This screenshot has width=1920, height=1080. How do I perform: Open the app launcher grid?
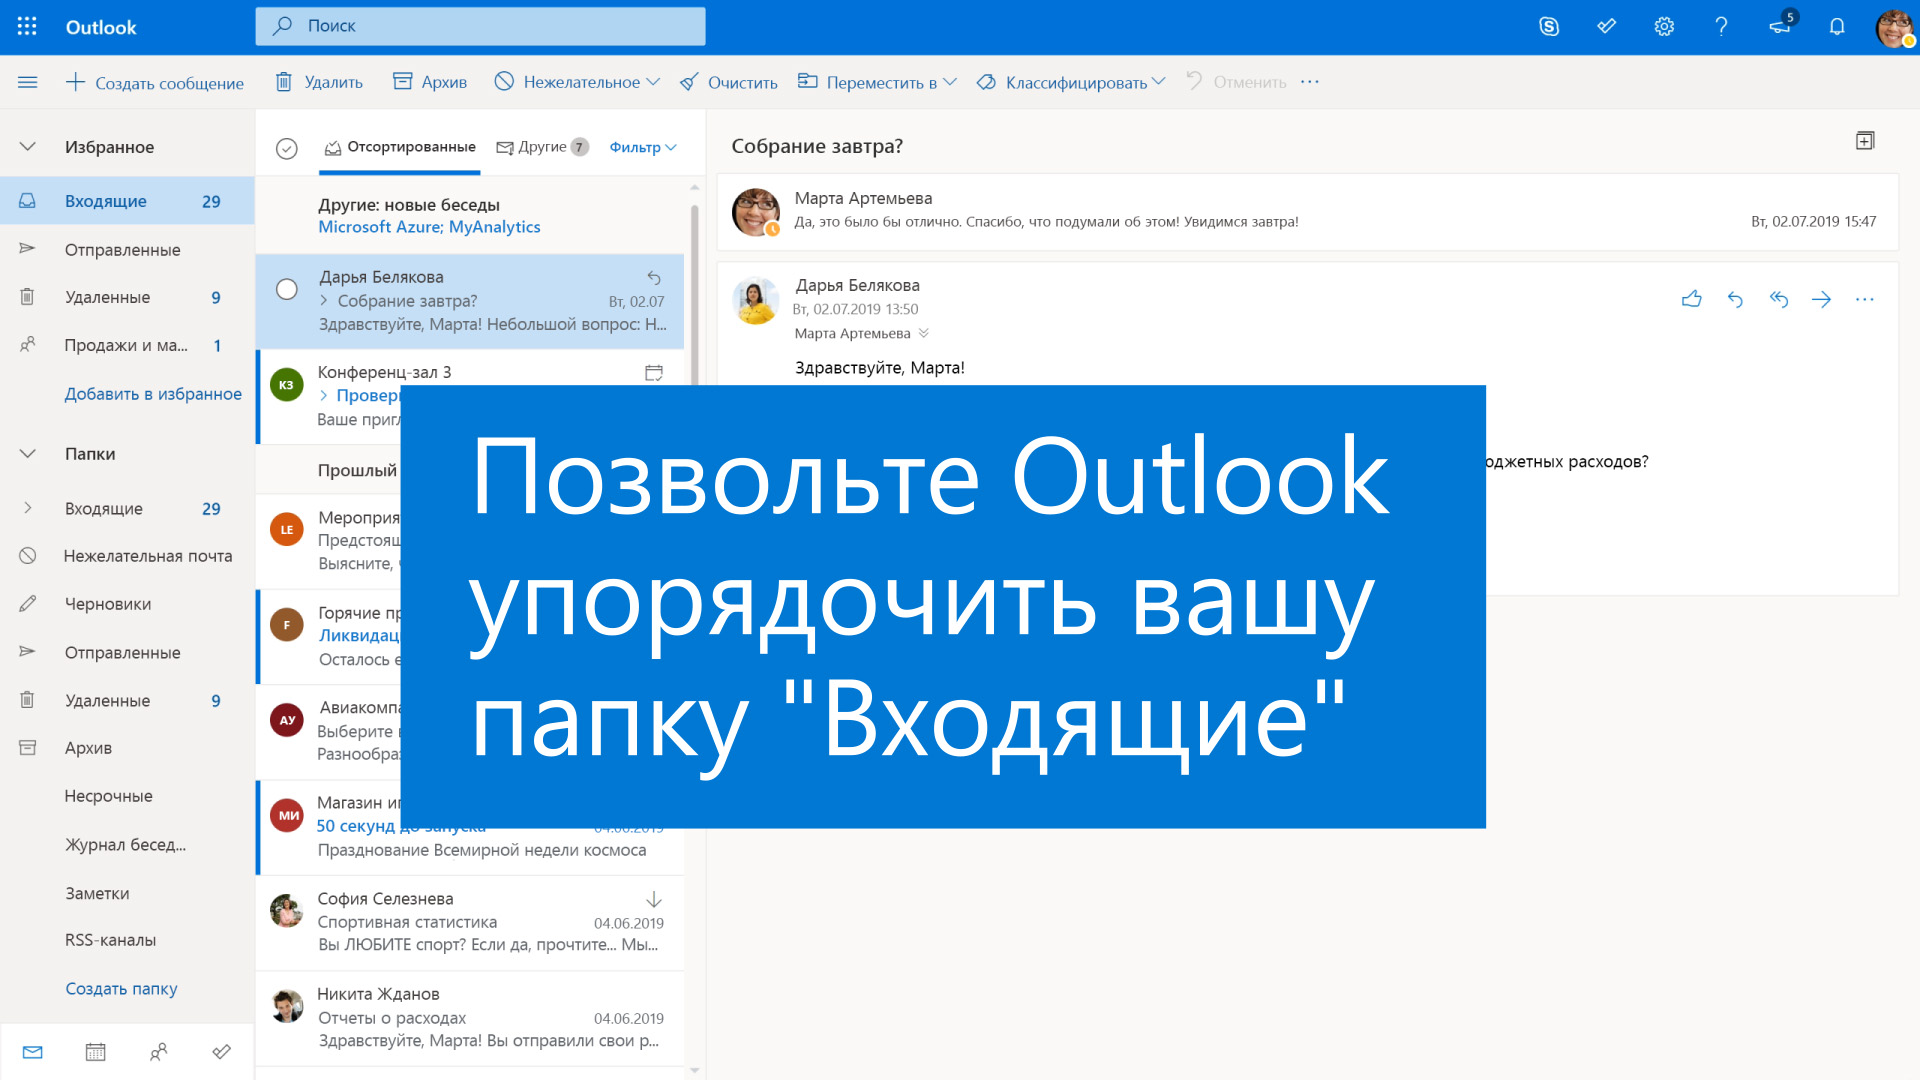coord(27,27)
